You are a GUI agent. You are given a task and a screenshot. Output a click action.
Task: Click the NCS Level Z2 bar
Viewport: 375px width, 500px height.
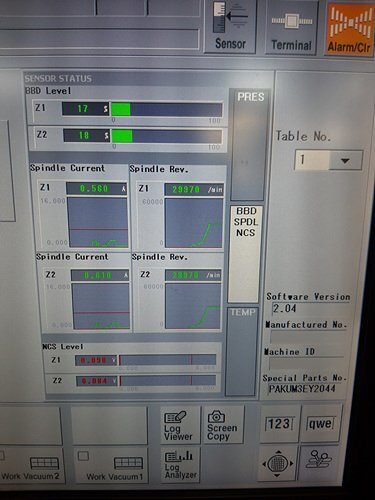pyautogui.click(x=168, y=381)
